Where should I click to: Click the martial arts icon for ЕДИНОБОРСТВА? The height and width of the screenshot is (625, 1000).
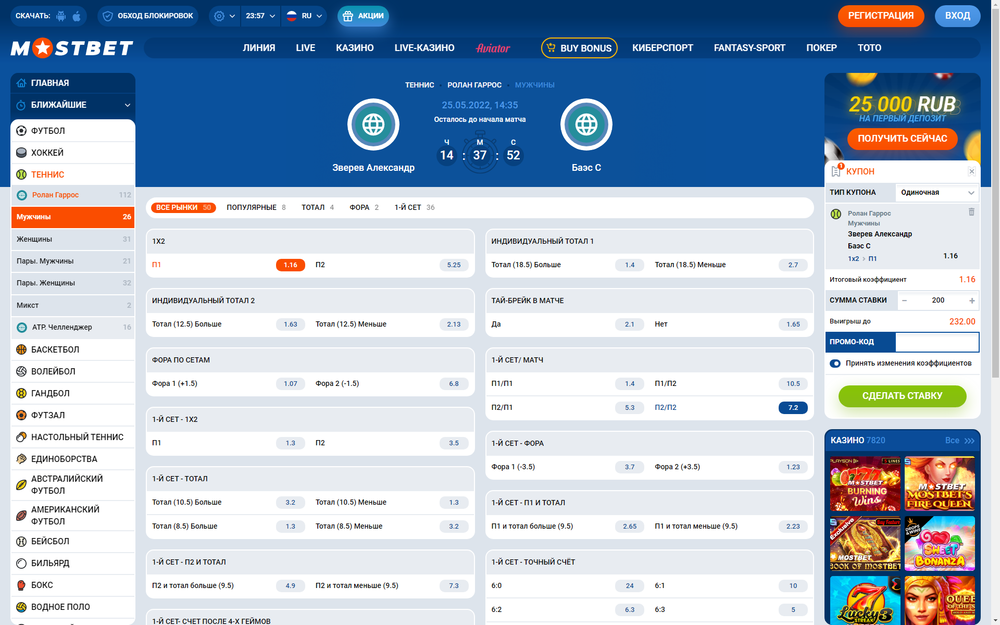21,459
